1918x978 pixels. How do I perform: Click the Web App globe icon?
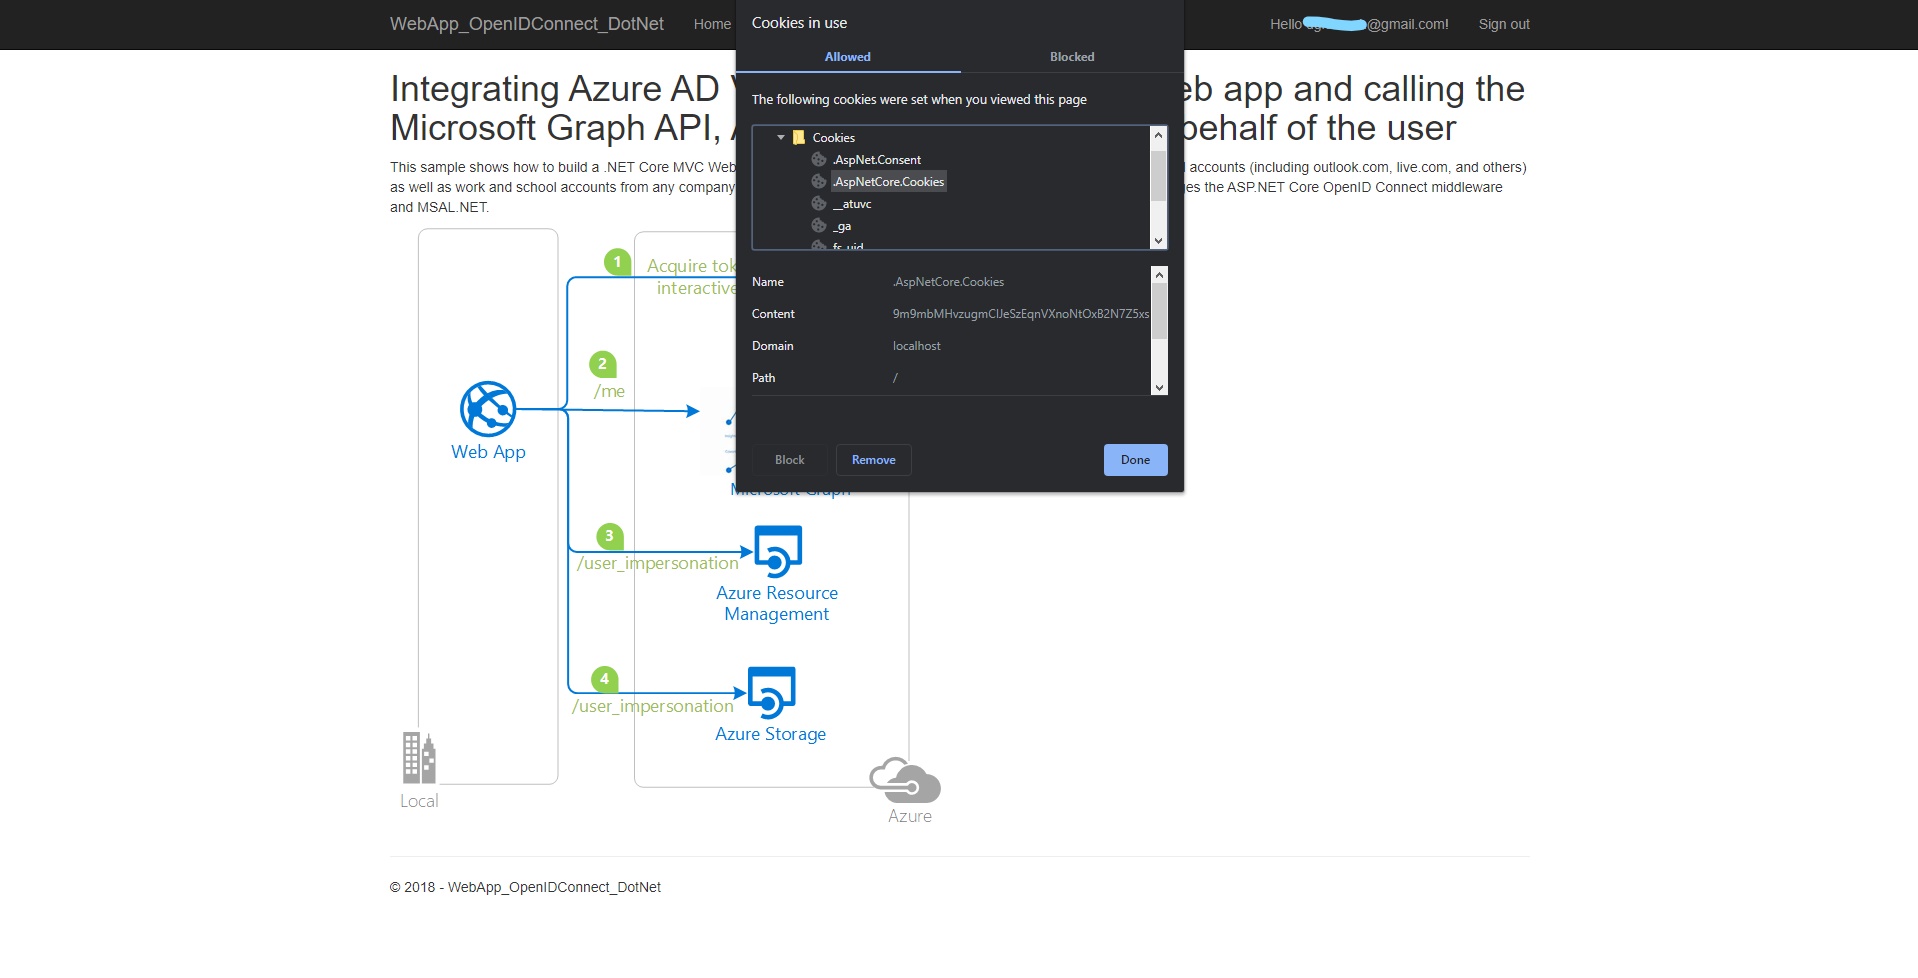pos(487,408)
